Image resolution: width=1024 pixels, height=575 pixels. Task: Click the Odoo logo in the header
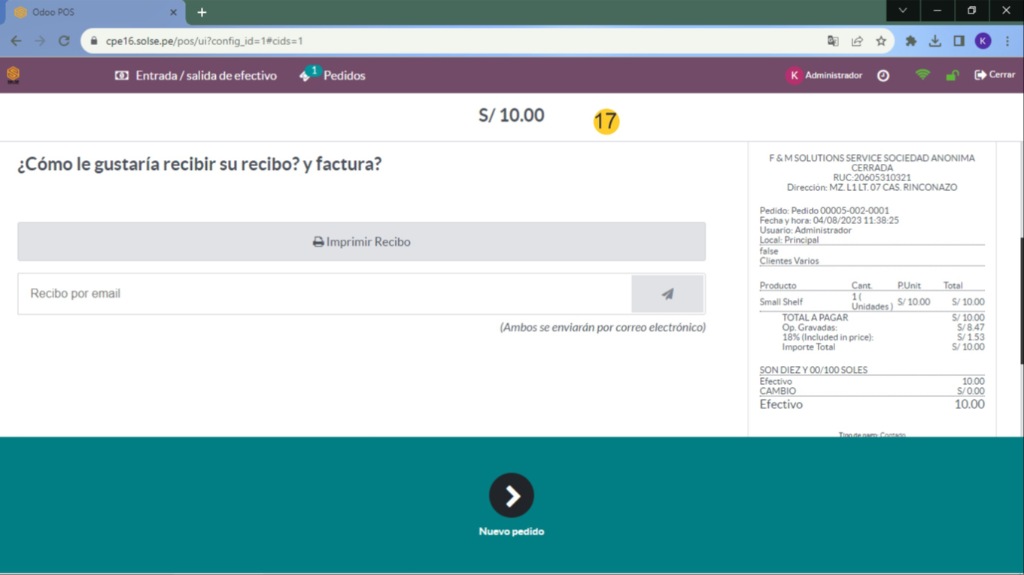click(13, 75)
